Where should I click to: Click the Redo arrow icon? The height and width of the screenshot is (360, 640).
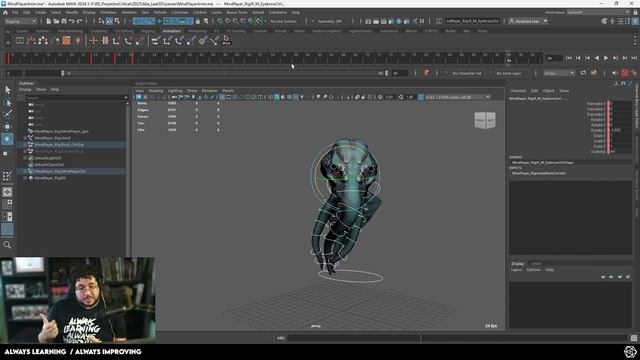pyautogui.click(x=80, y=21)
